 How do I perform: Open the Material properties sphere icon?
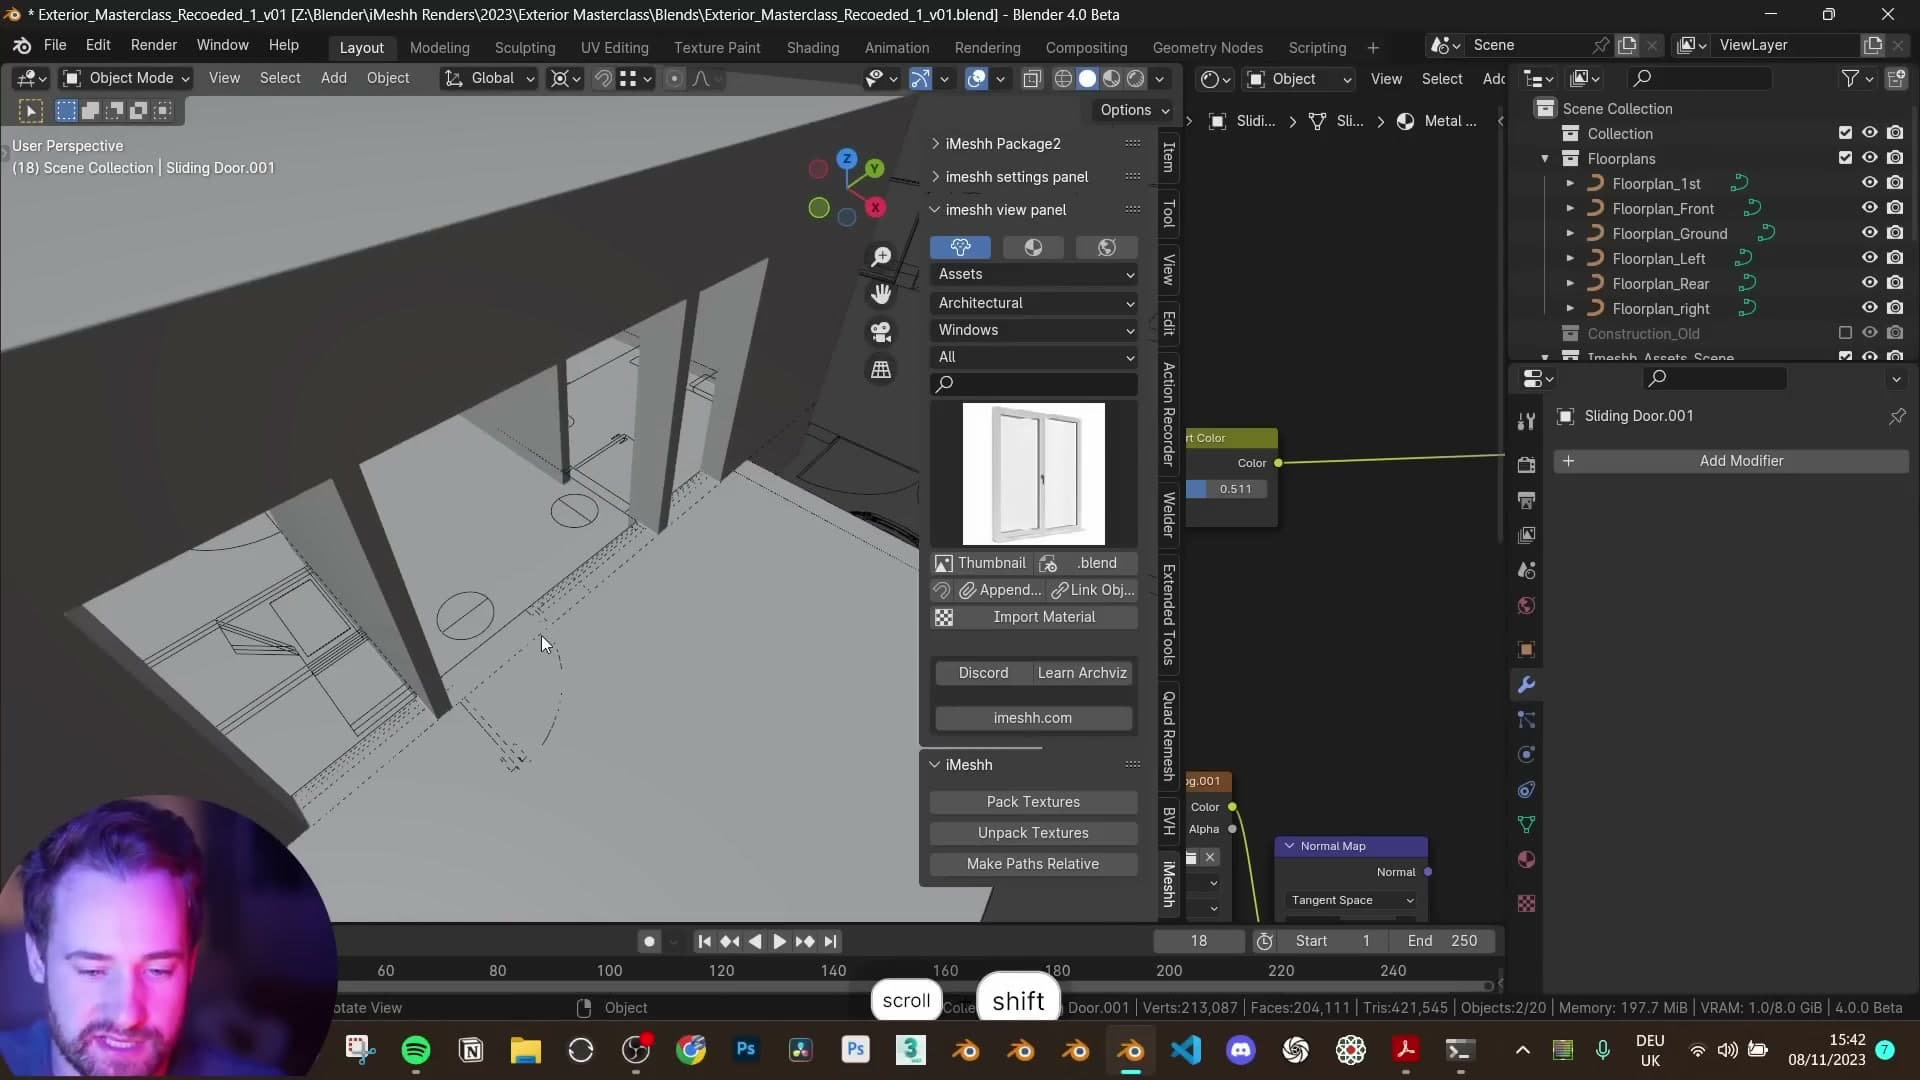[x=1526, y=860]
